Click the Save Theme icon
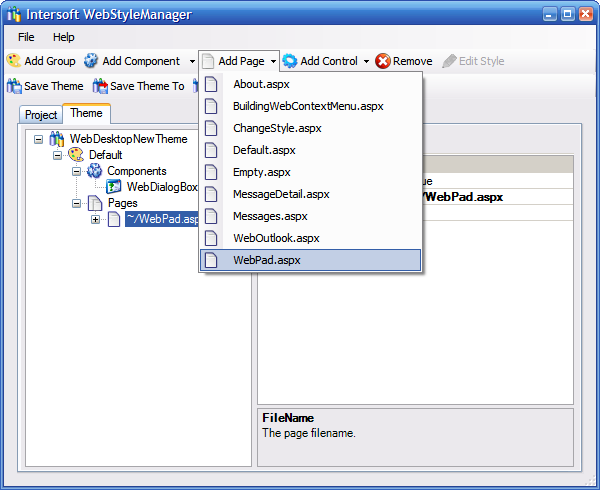The width and height of the screenshot is (600, 490). pyautogui.click(x=14, y=86)
